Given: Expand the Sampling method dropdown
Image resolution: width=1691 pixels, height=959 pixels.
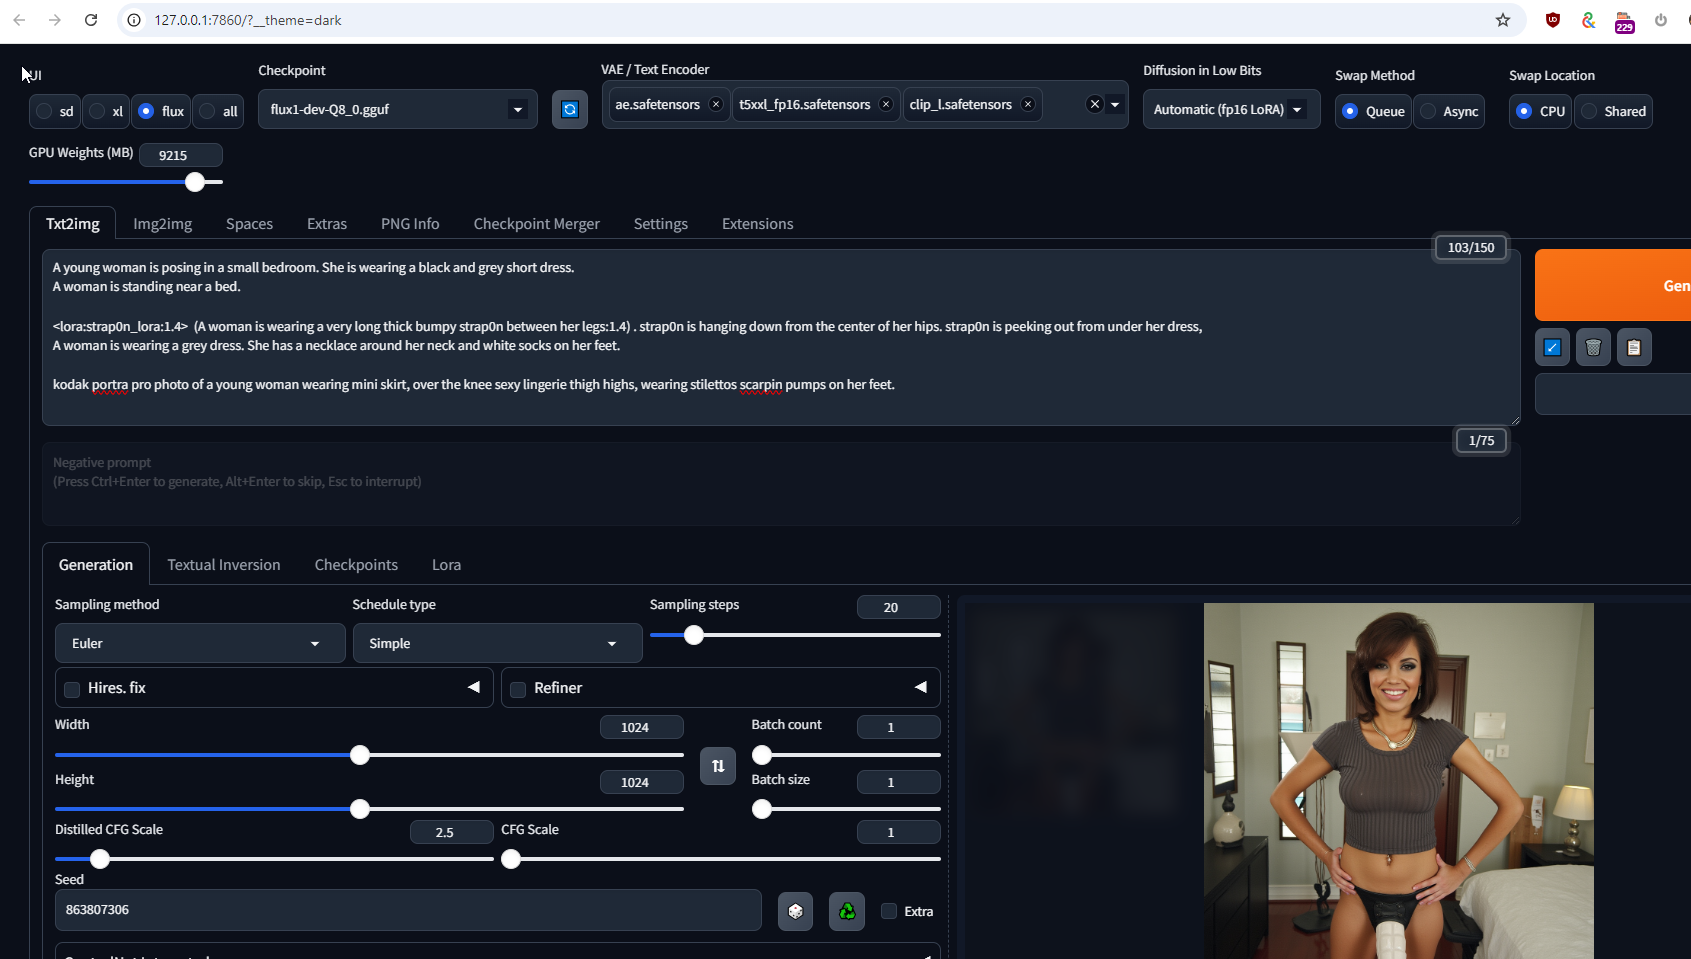Looking at the screenshot, I should (199, 643).
